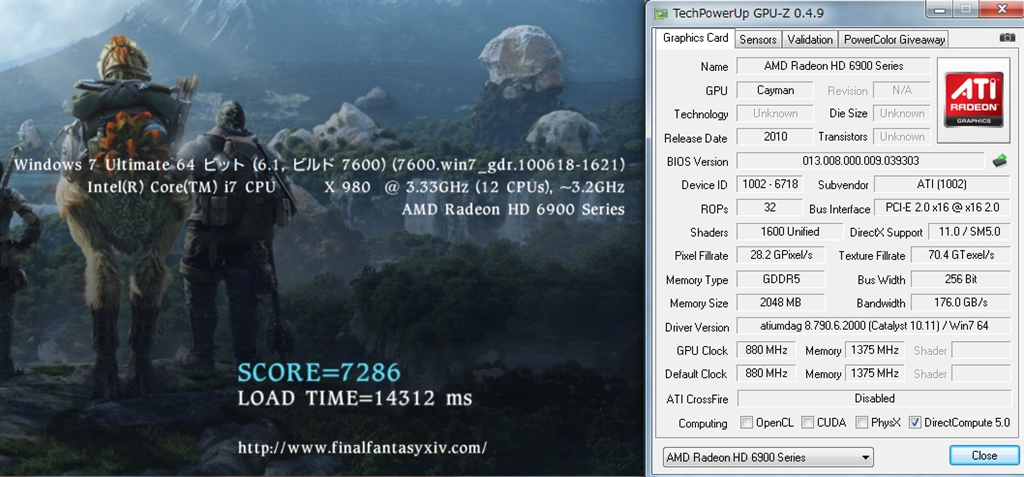Click the Driver Version label

click(697, 327)
